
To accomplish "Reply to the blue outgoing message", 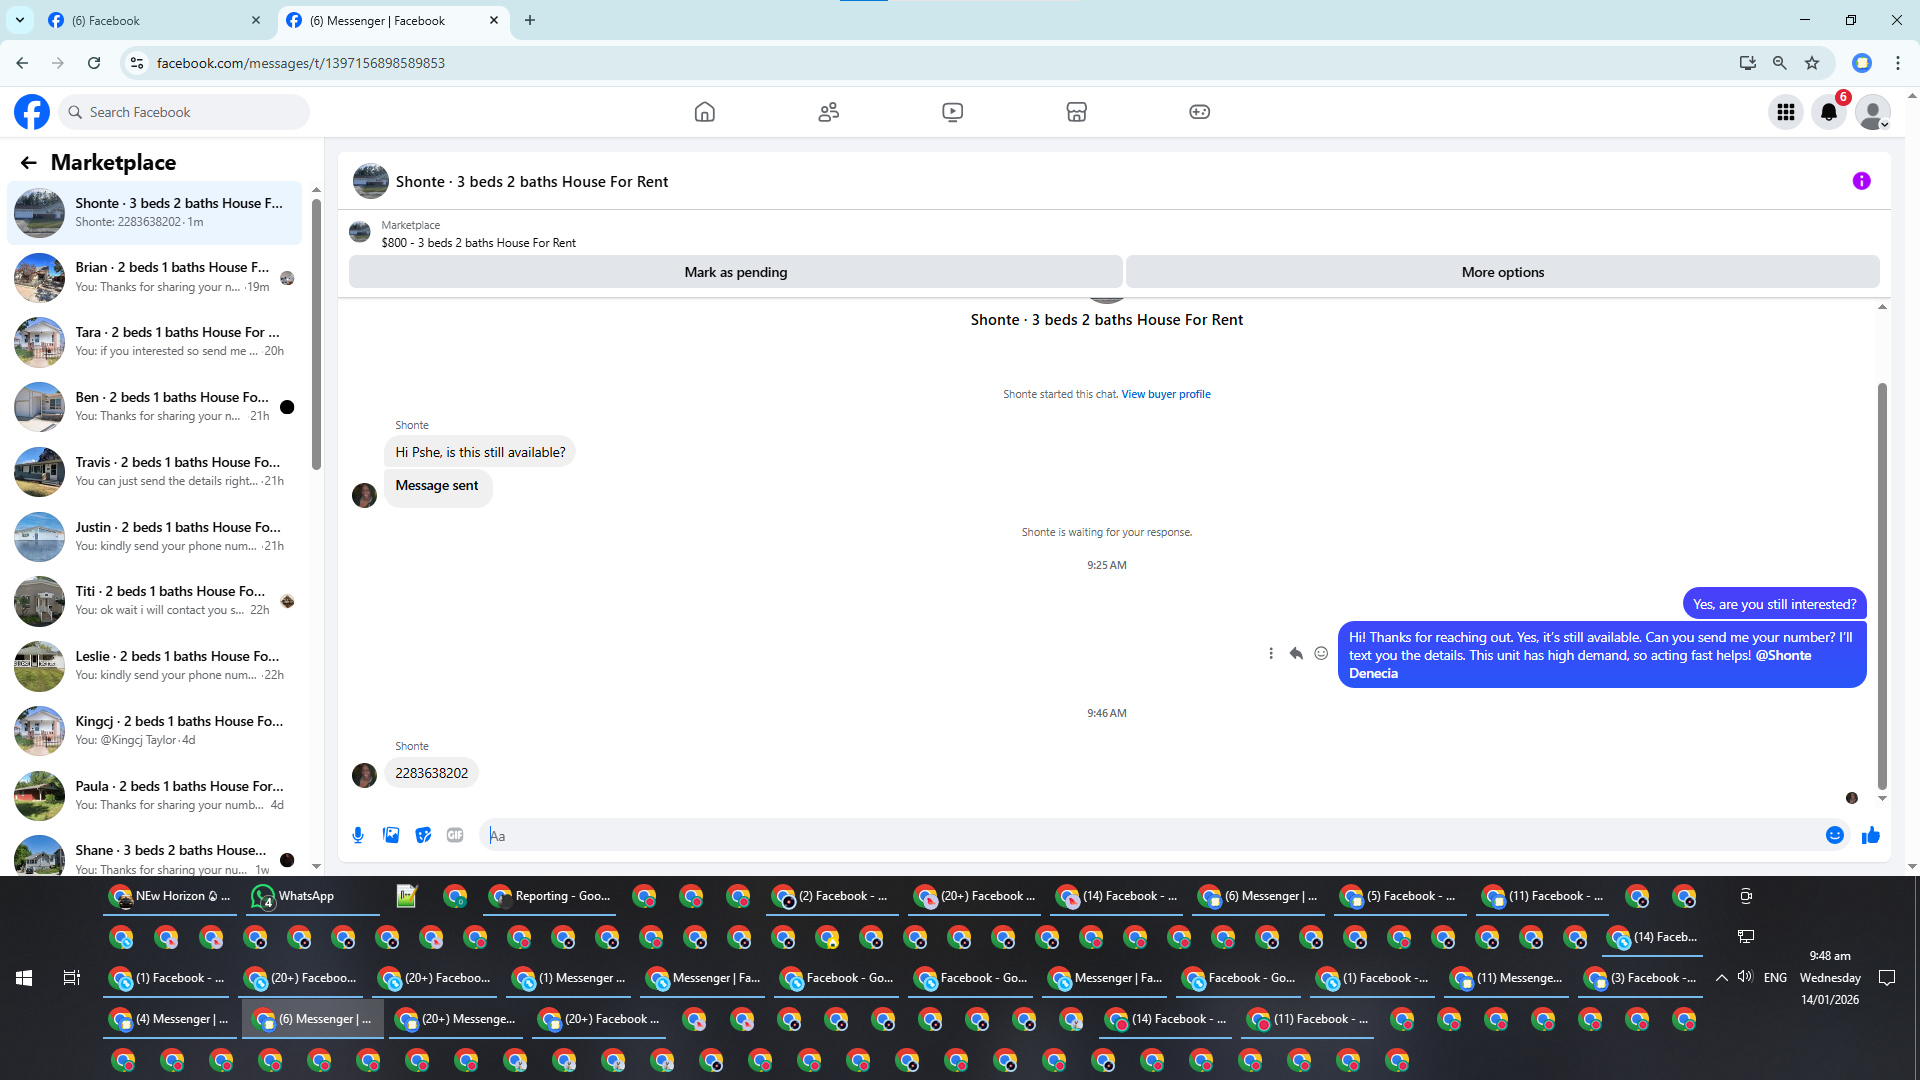I will click(x=1296, y=653).
